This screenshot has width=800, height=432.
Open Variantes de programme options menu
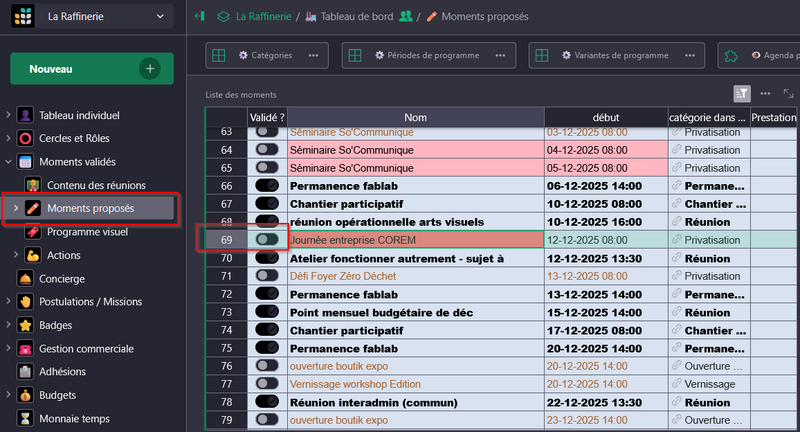689,55
